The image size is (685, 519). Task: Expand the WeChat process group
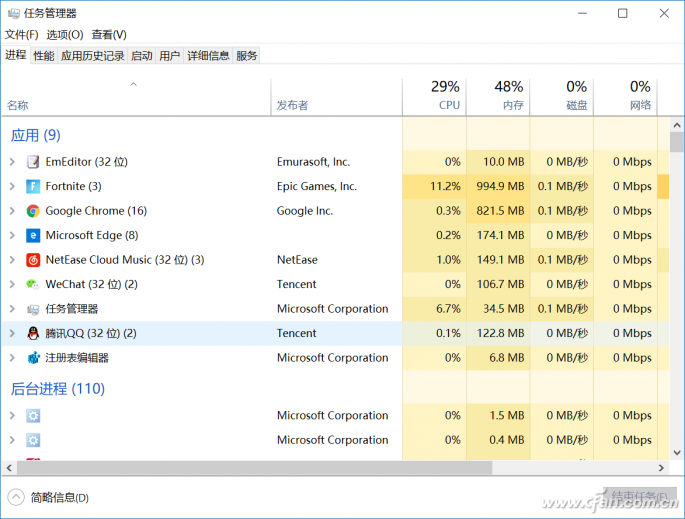click(x=12, y=284)
